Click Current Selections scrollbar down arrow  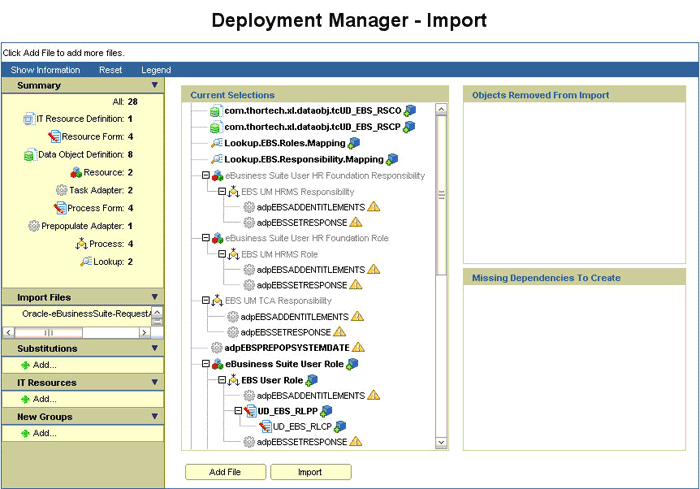441,442
